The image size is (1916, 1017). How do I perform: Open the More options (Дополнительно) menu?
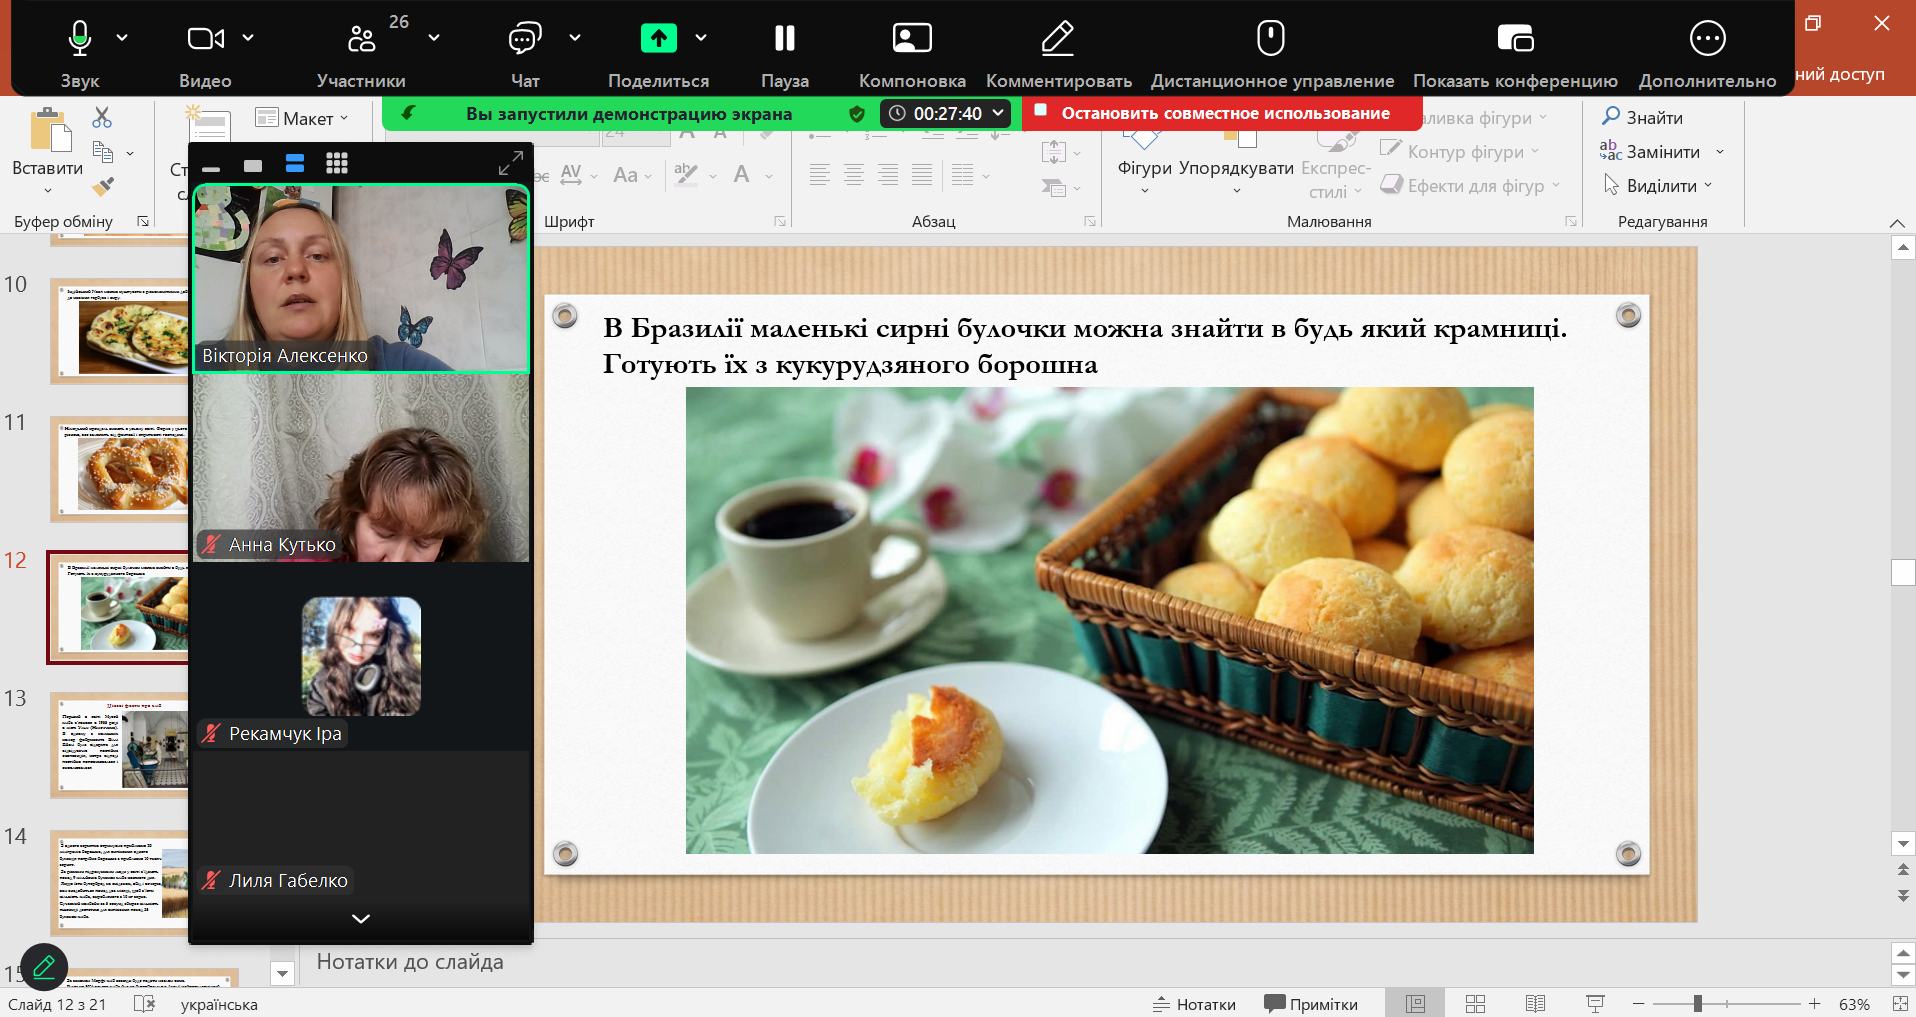pos(1706,39)
